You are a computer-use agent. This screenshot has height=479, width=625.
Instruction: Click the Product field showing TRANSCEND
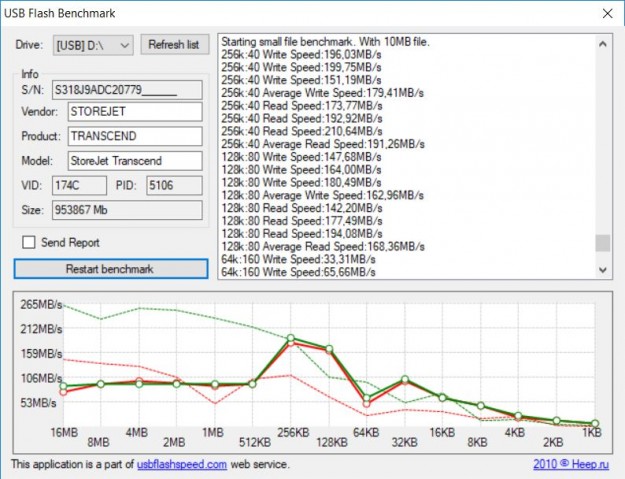pos(134,136)
